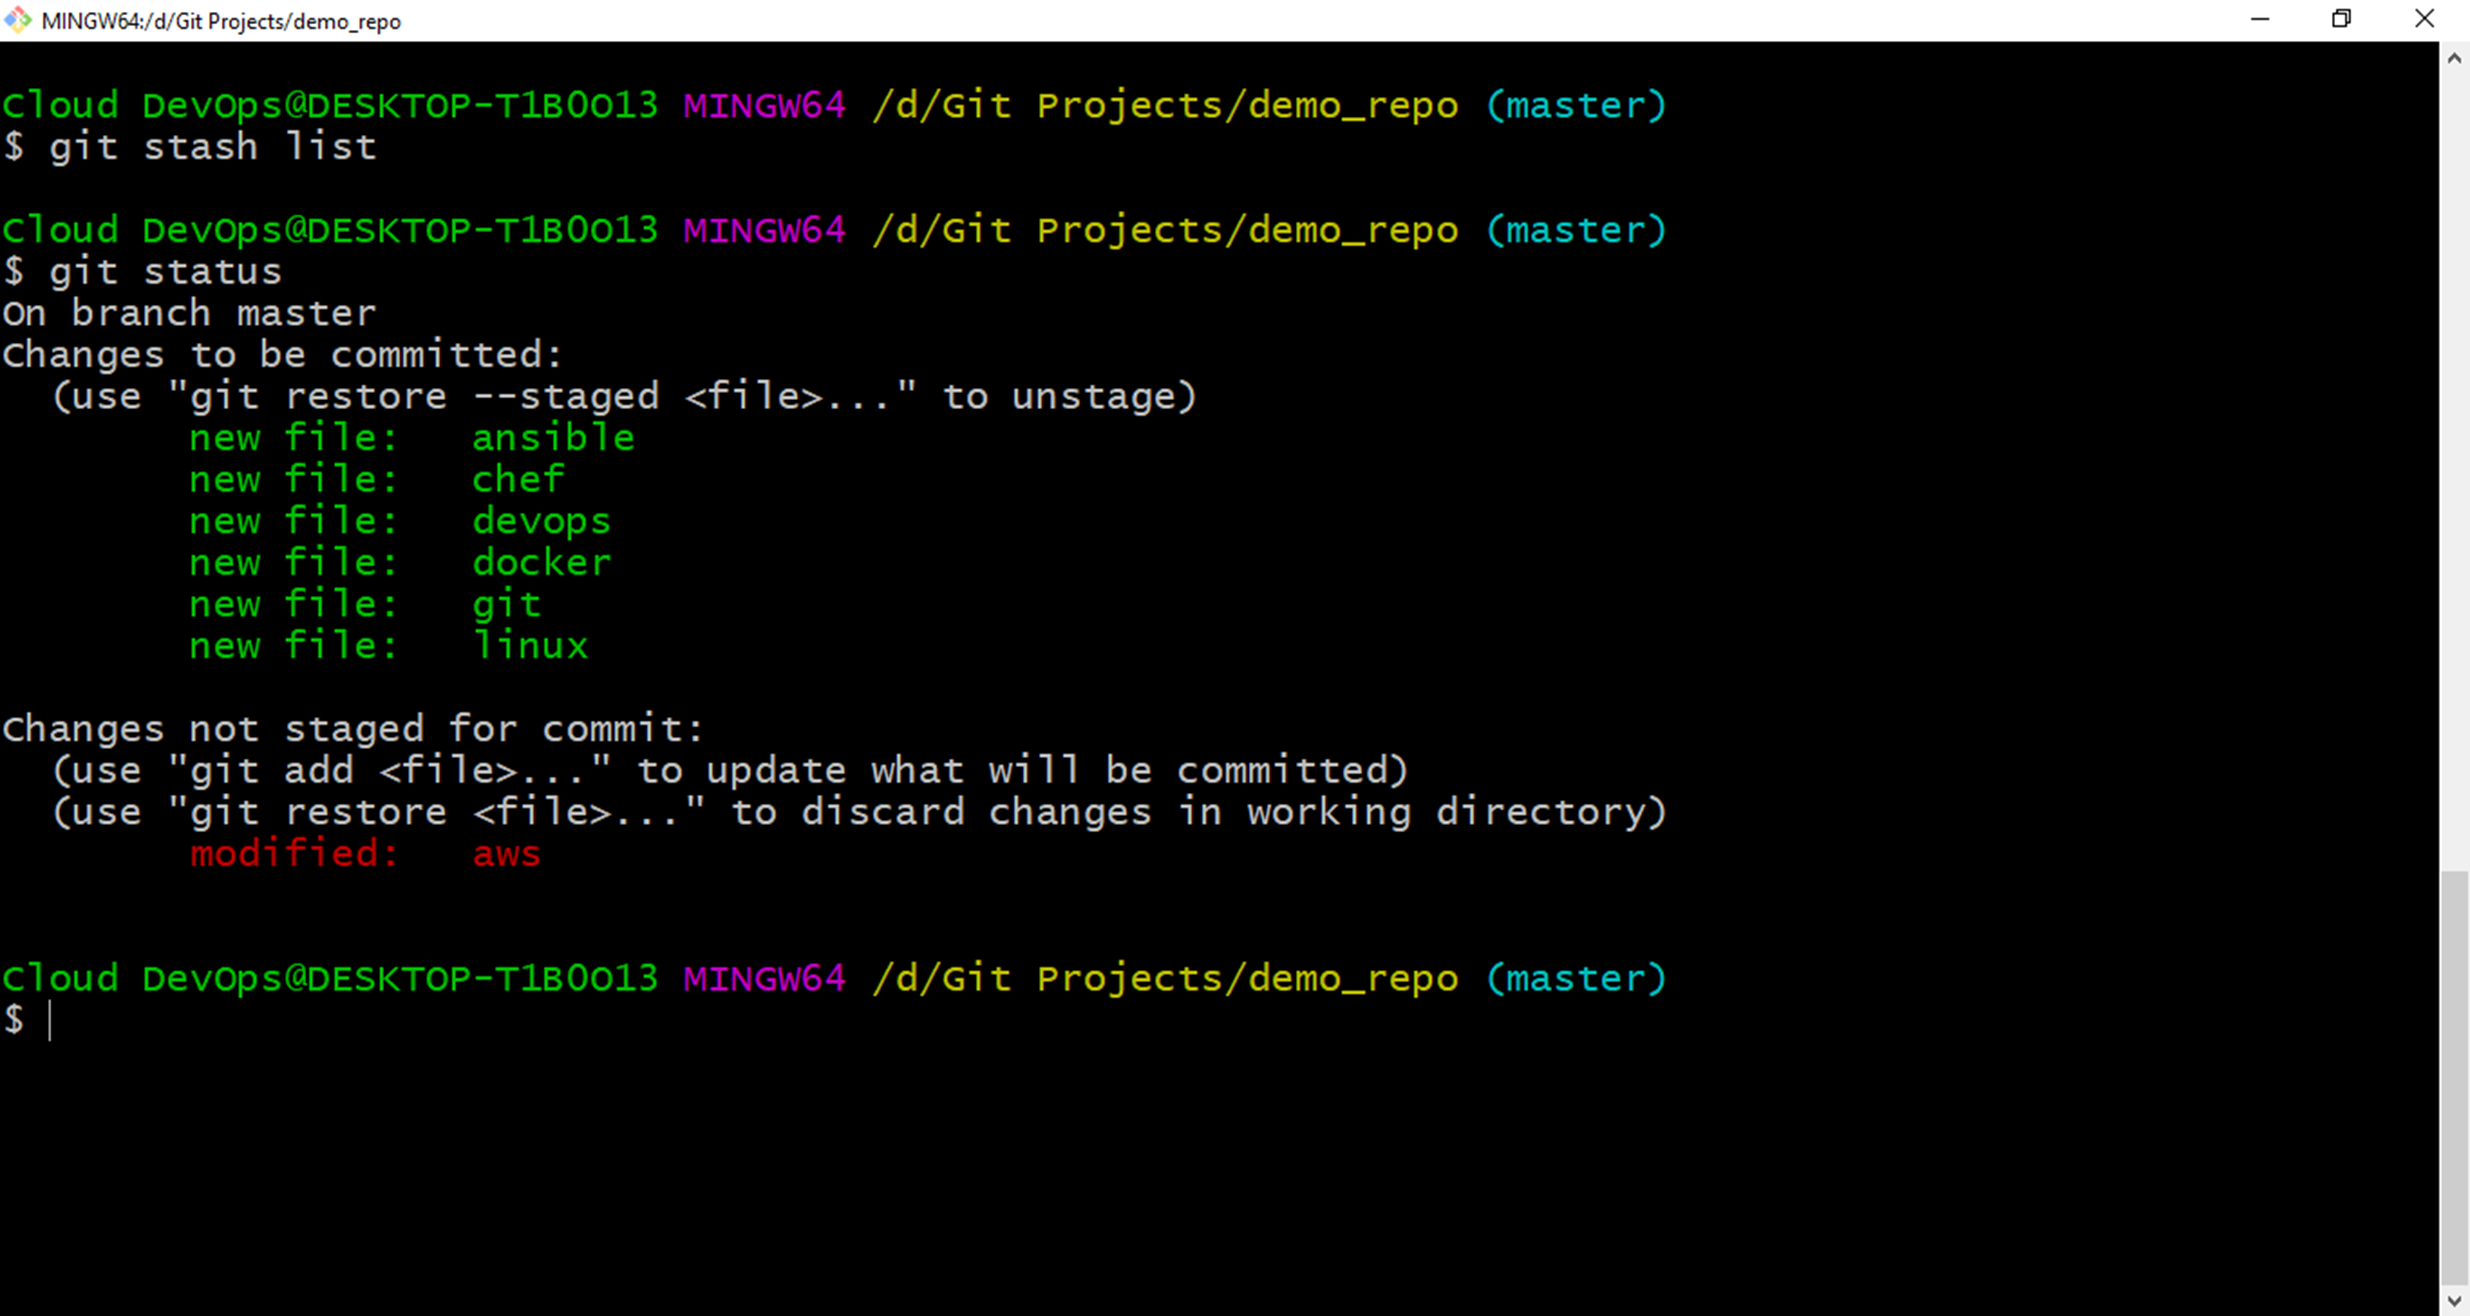Click the scrollbar down arrow
Screen dimensions: 2470x1316
[x=2452, y=1297]
